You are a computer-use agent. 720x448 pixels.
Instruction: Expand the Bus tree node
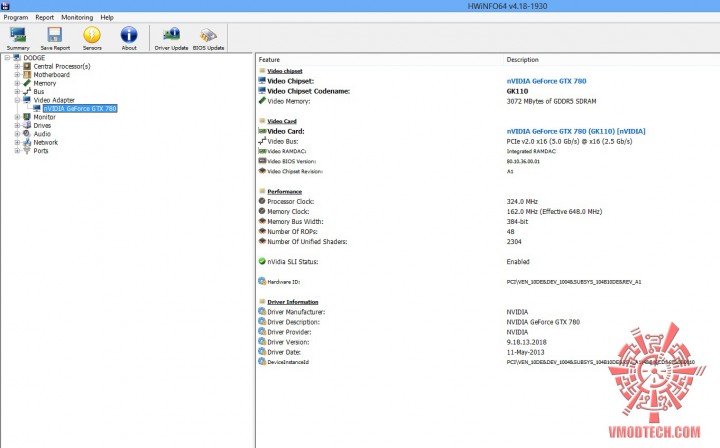(17, 92)
